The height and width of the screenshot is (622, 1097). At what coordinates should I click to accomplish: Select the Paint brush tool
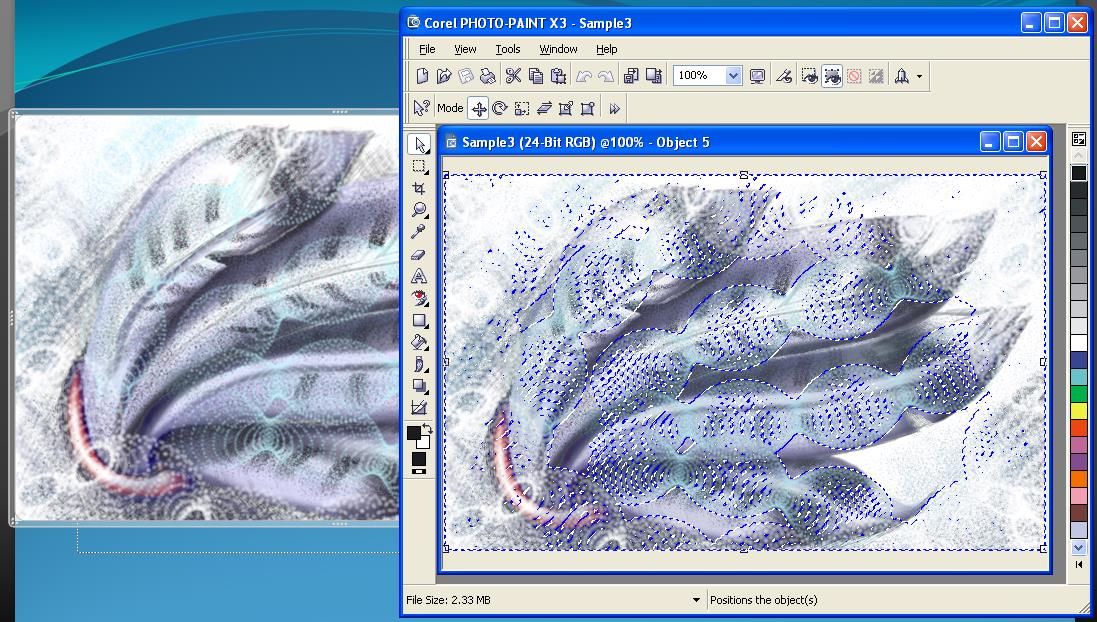click(x=419, y=364)
